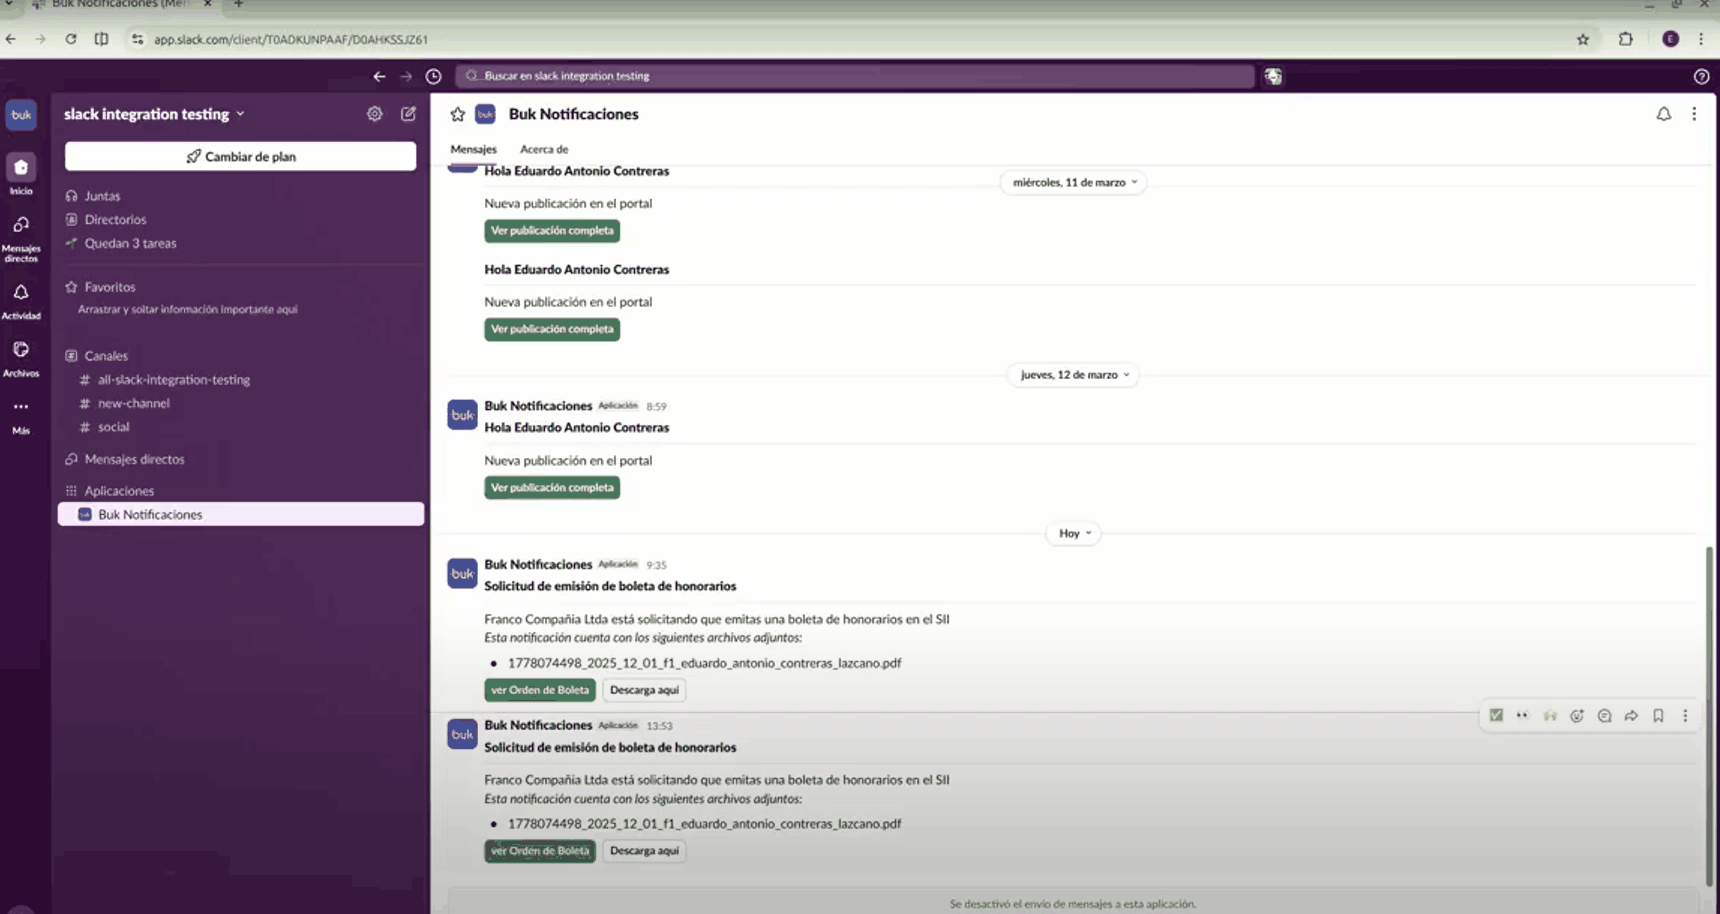Compose a new message with pencil icon
1720x914 pixels.
(x=408, y=114)
